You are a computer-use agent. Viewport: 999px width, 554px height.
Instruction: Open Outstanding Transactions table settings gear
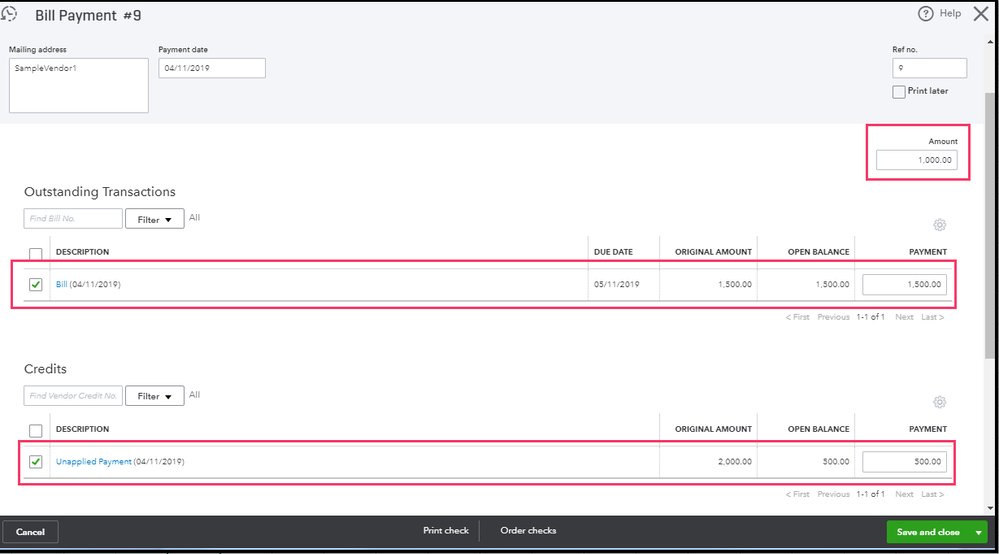(939, 225)
